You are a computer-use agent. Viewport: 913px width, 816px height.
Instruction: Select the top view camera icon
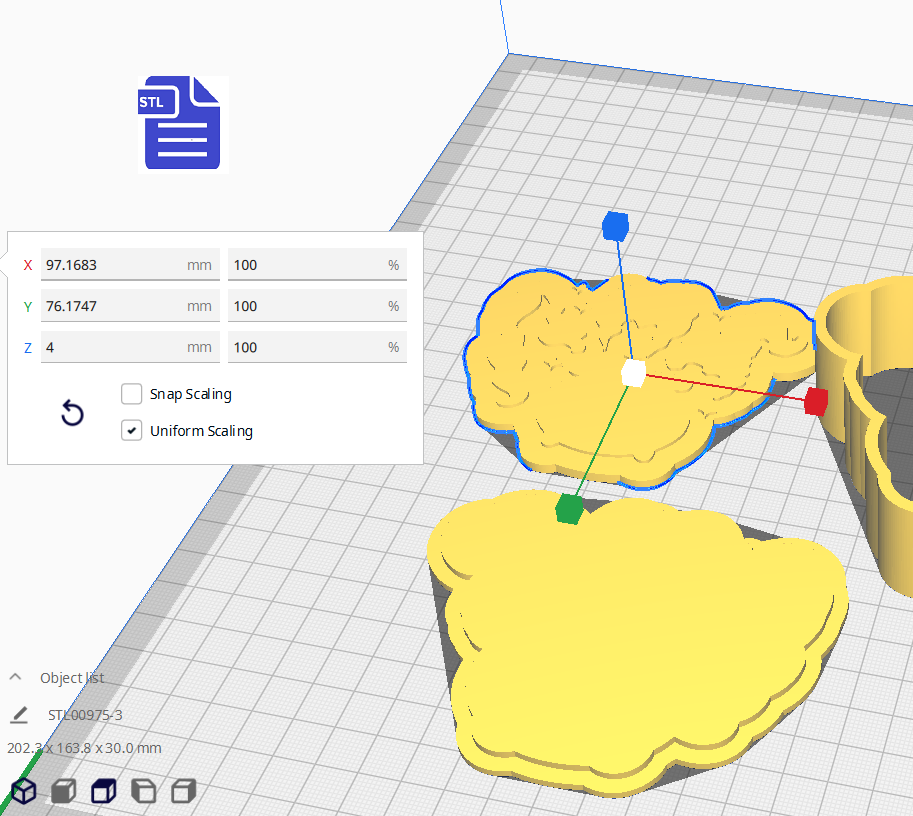(103, 792)
